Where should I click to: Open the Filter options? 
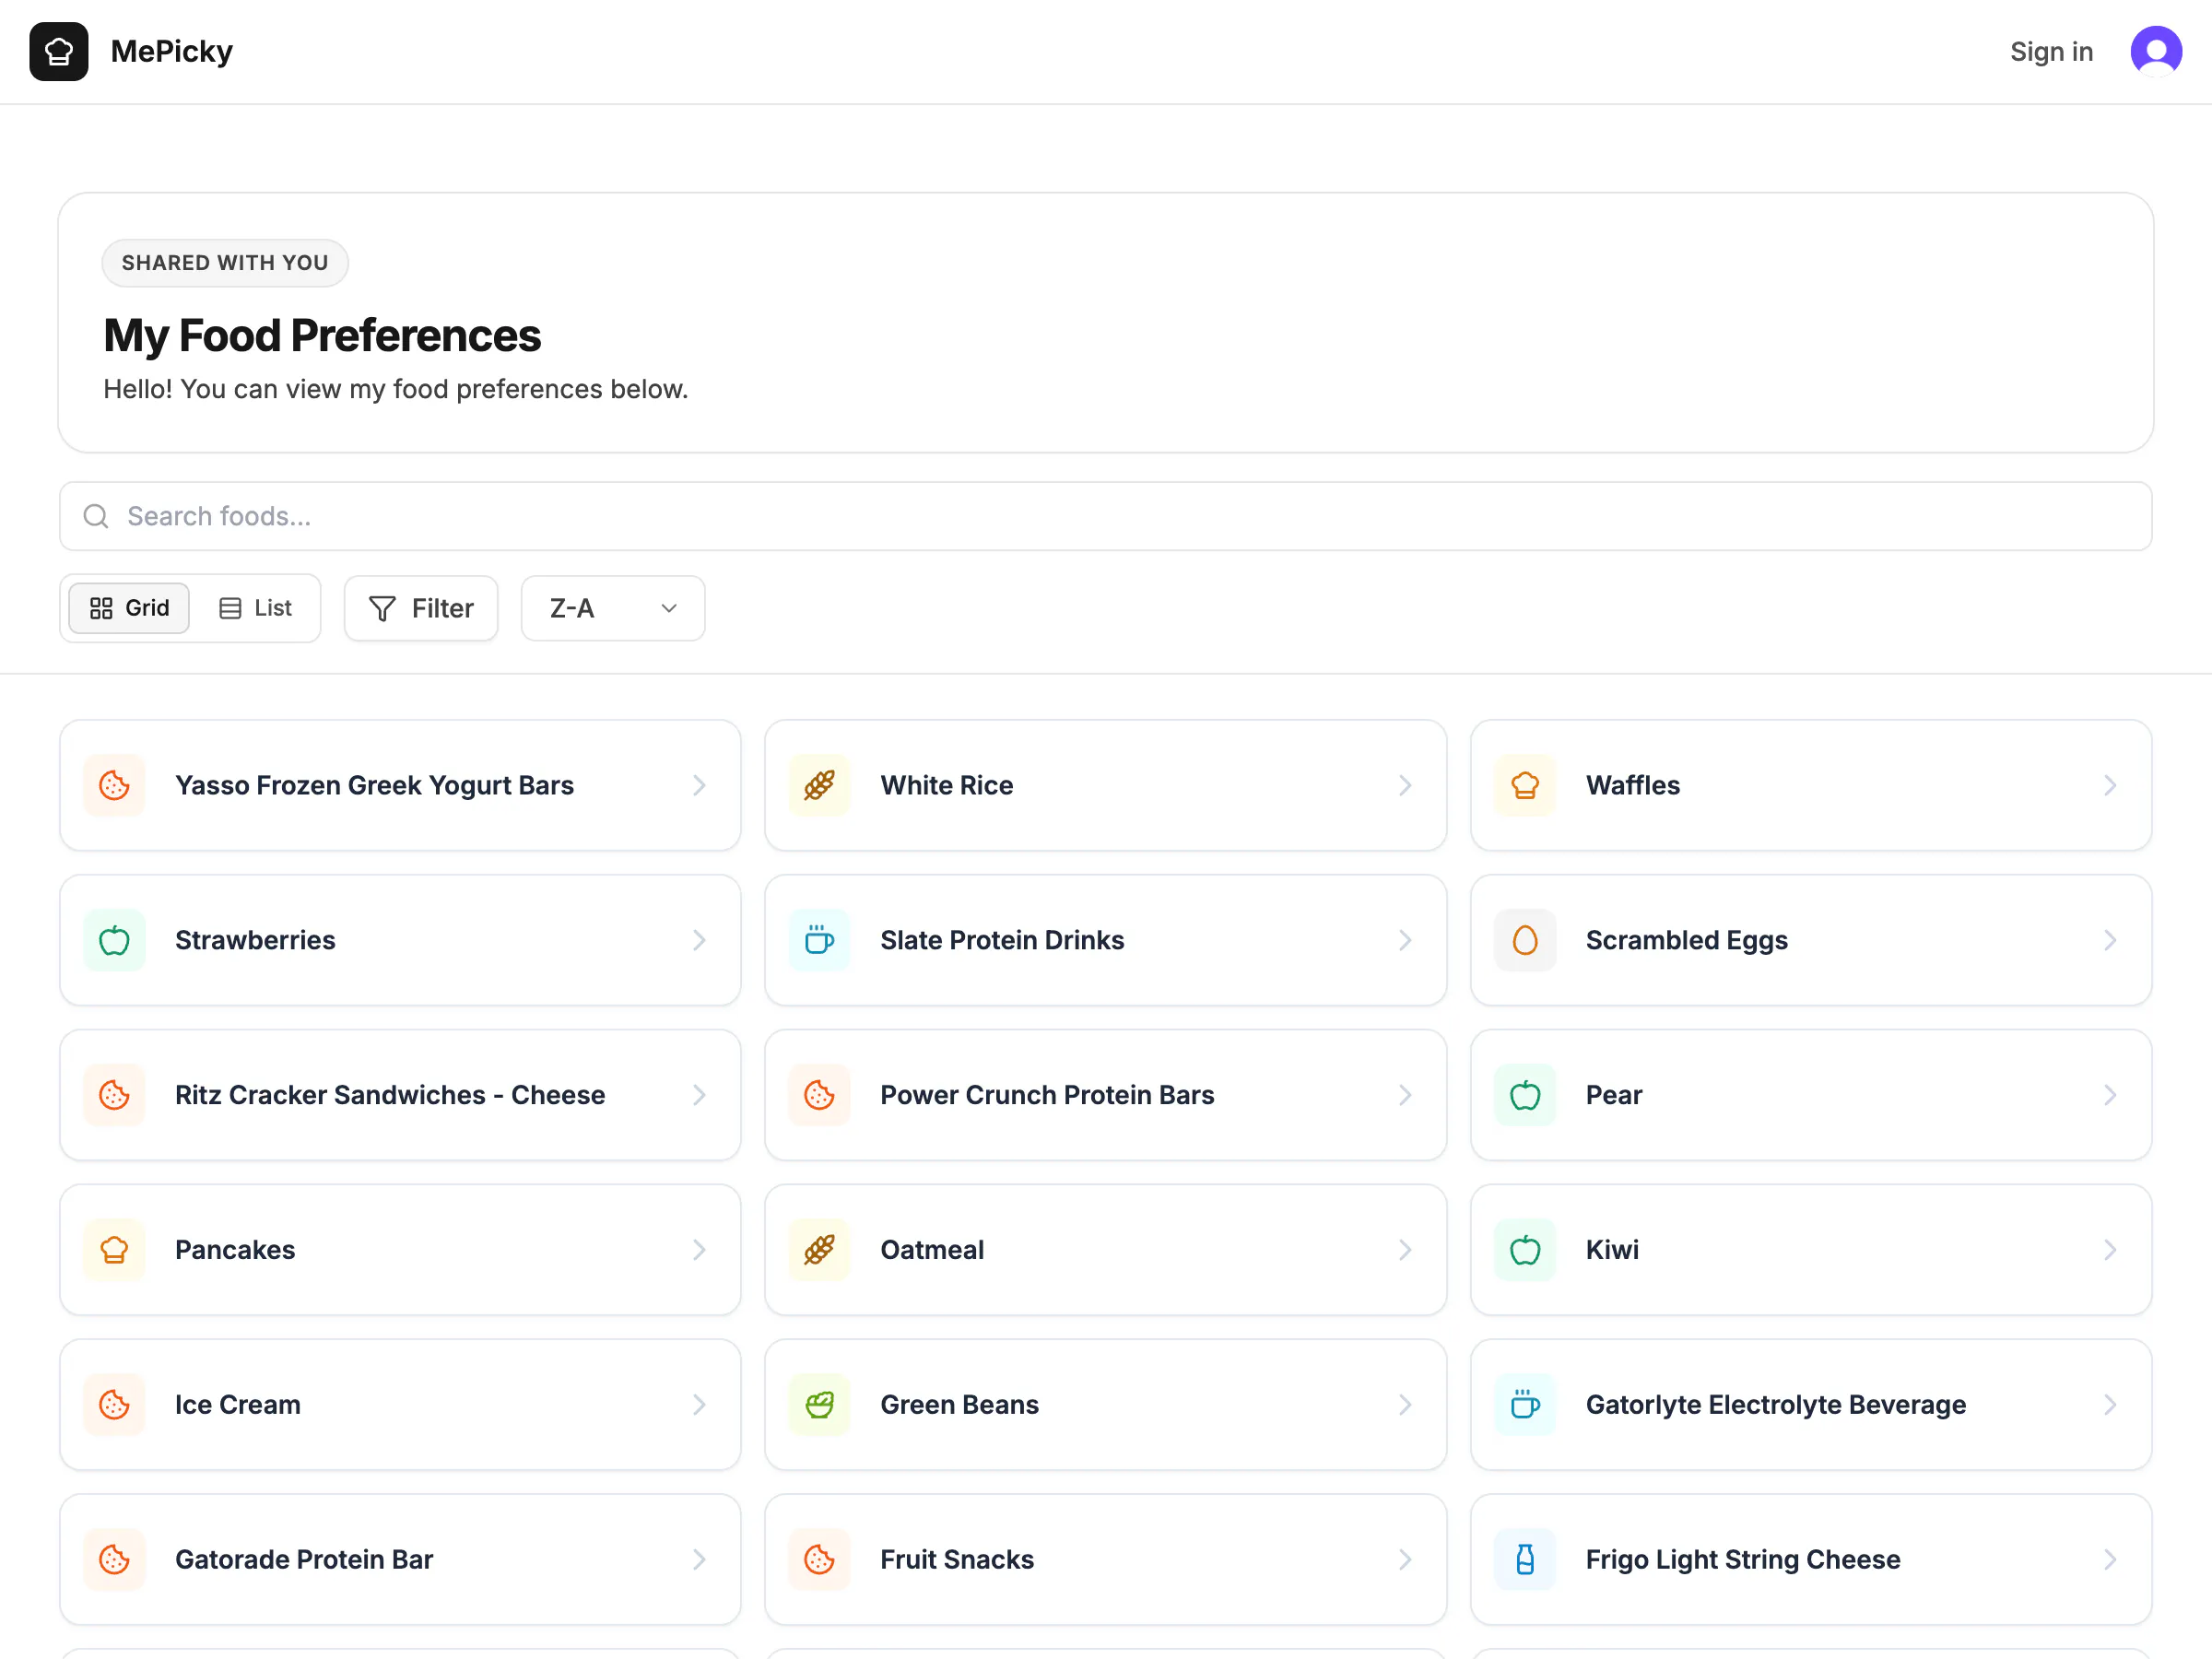pyautogui.click(x=421, y=608)
